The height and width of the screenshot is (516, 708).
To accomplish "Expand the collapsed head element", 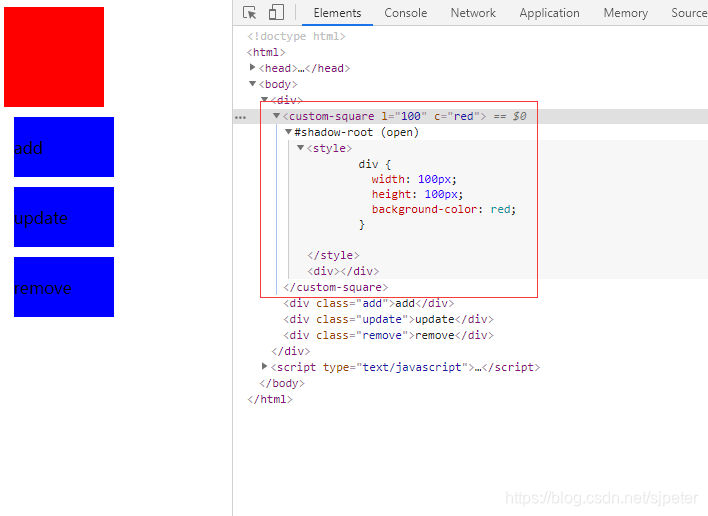I will tap(252, 68).
